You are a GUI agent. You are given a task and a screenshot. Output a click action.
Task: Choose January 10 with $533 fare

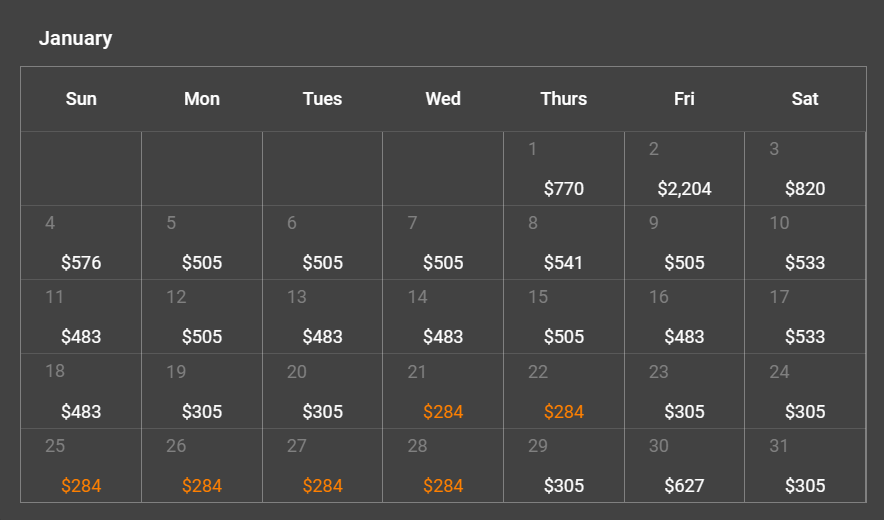[805, 244]
